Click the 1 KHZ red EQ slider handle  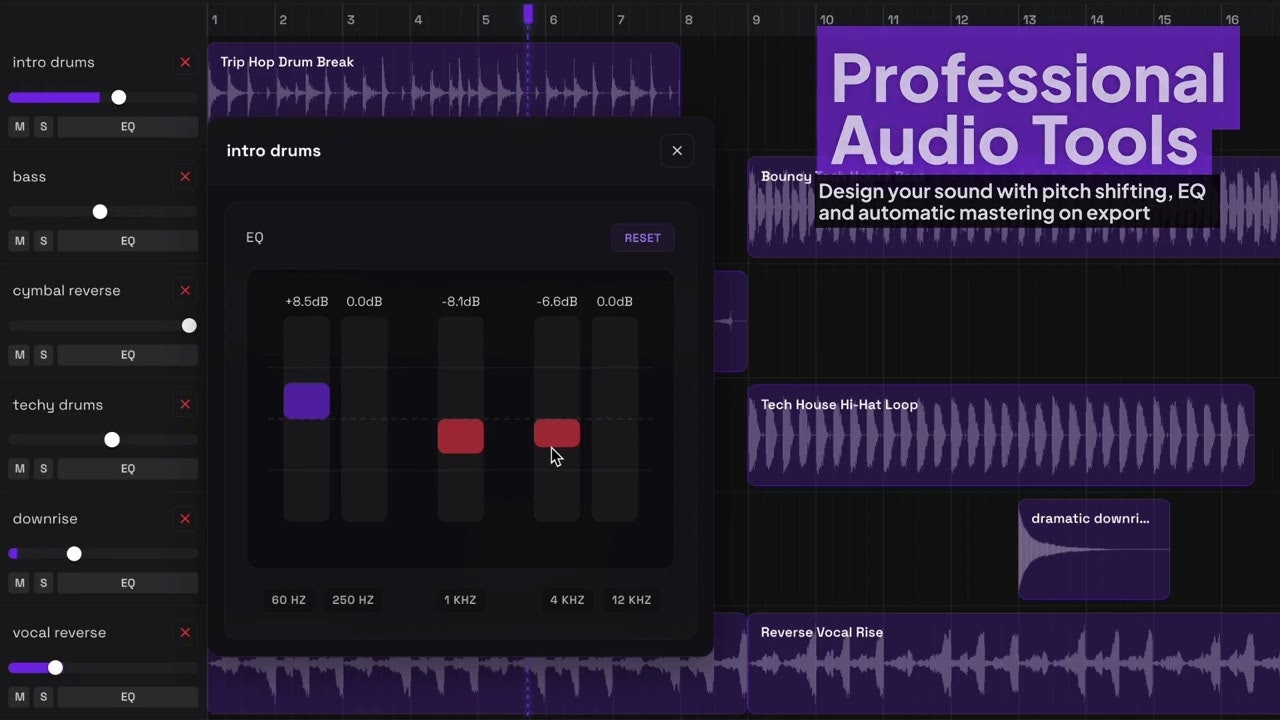(460, 437)
